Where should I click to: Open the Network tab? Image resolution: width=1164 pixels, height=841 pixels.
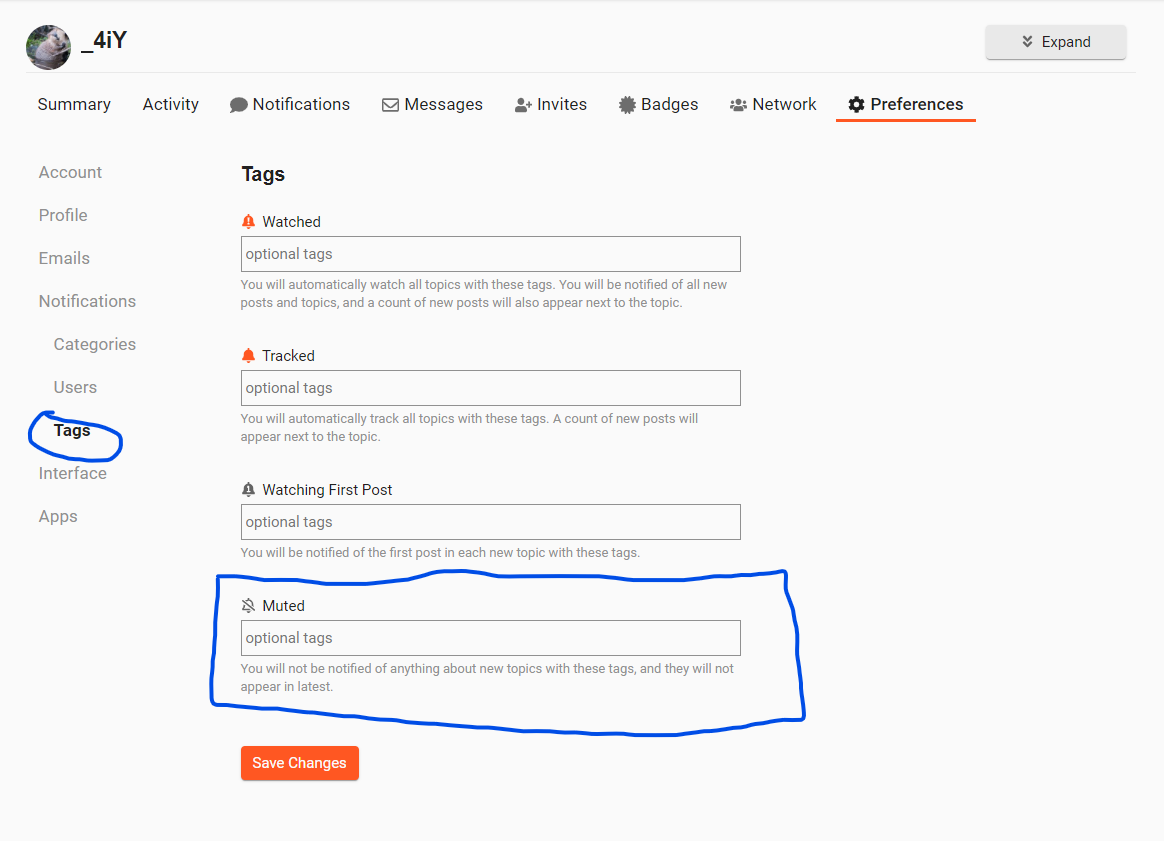(x=773, y=105)
